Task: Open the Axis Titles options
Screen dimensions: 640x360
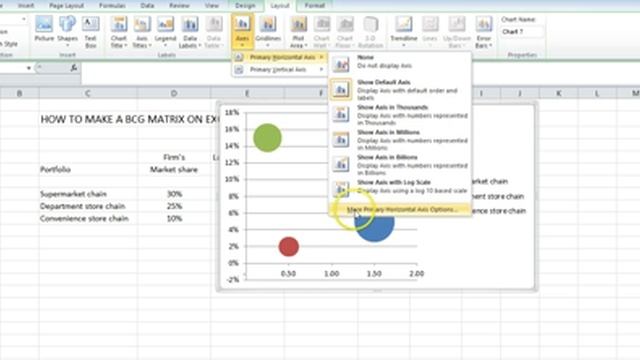Action: pos(142,32)
